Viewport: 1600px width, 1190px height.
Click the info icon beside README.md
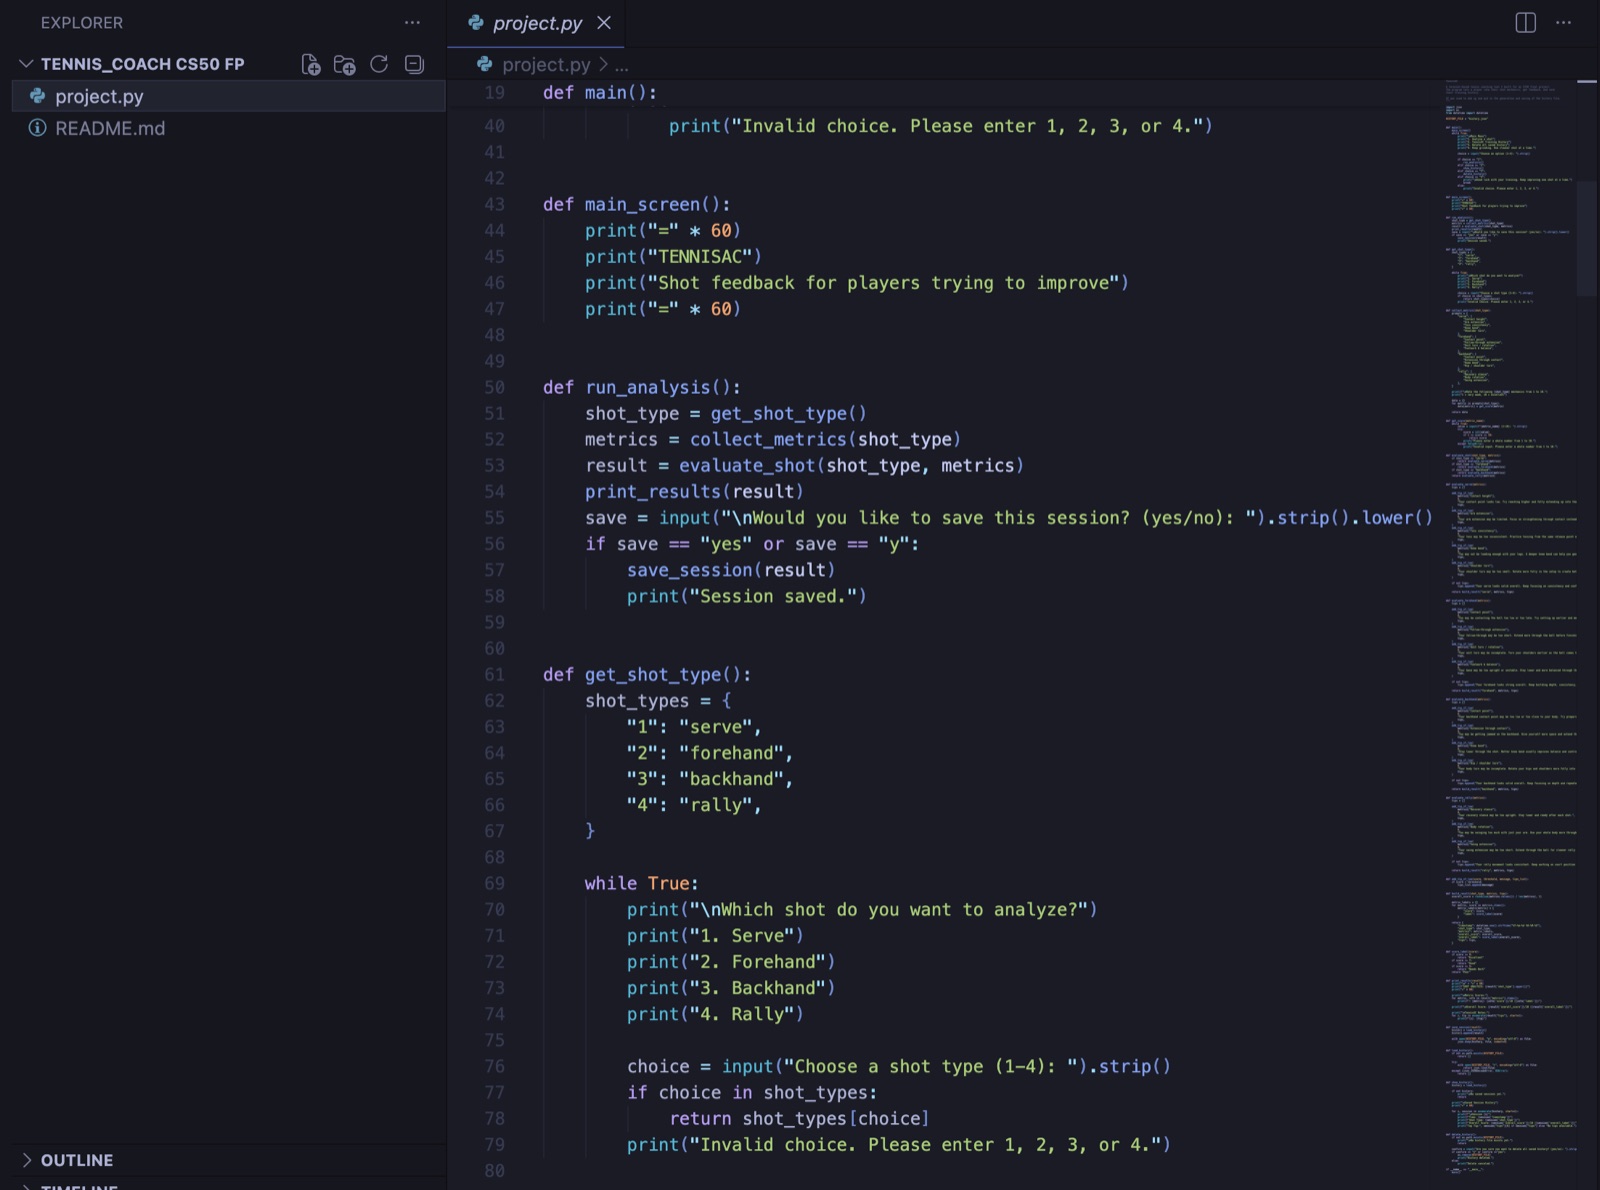tap(37, 128)
